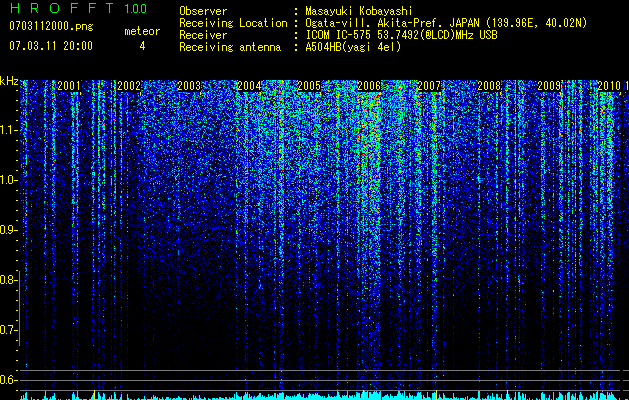Click the 2008 time marker
The width and height of the screenshot is (629, 400).
(489, 86)
